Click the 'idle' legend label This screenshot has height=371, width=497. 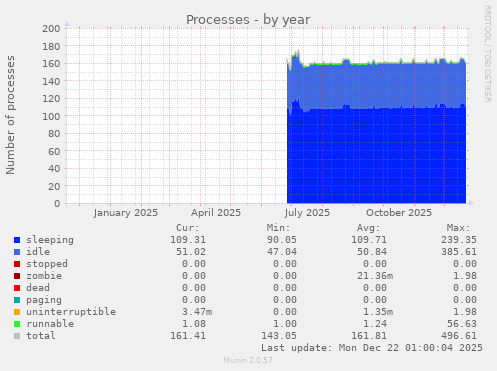[x=38, y=252]
